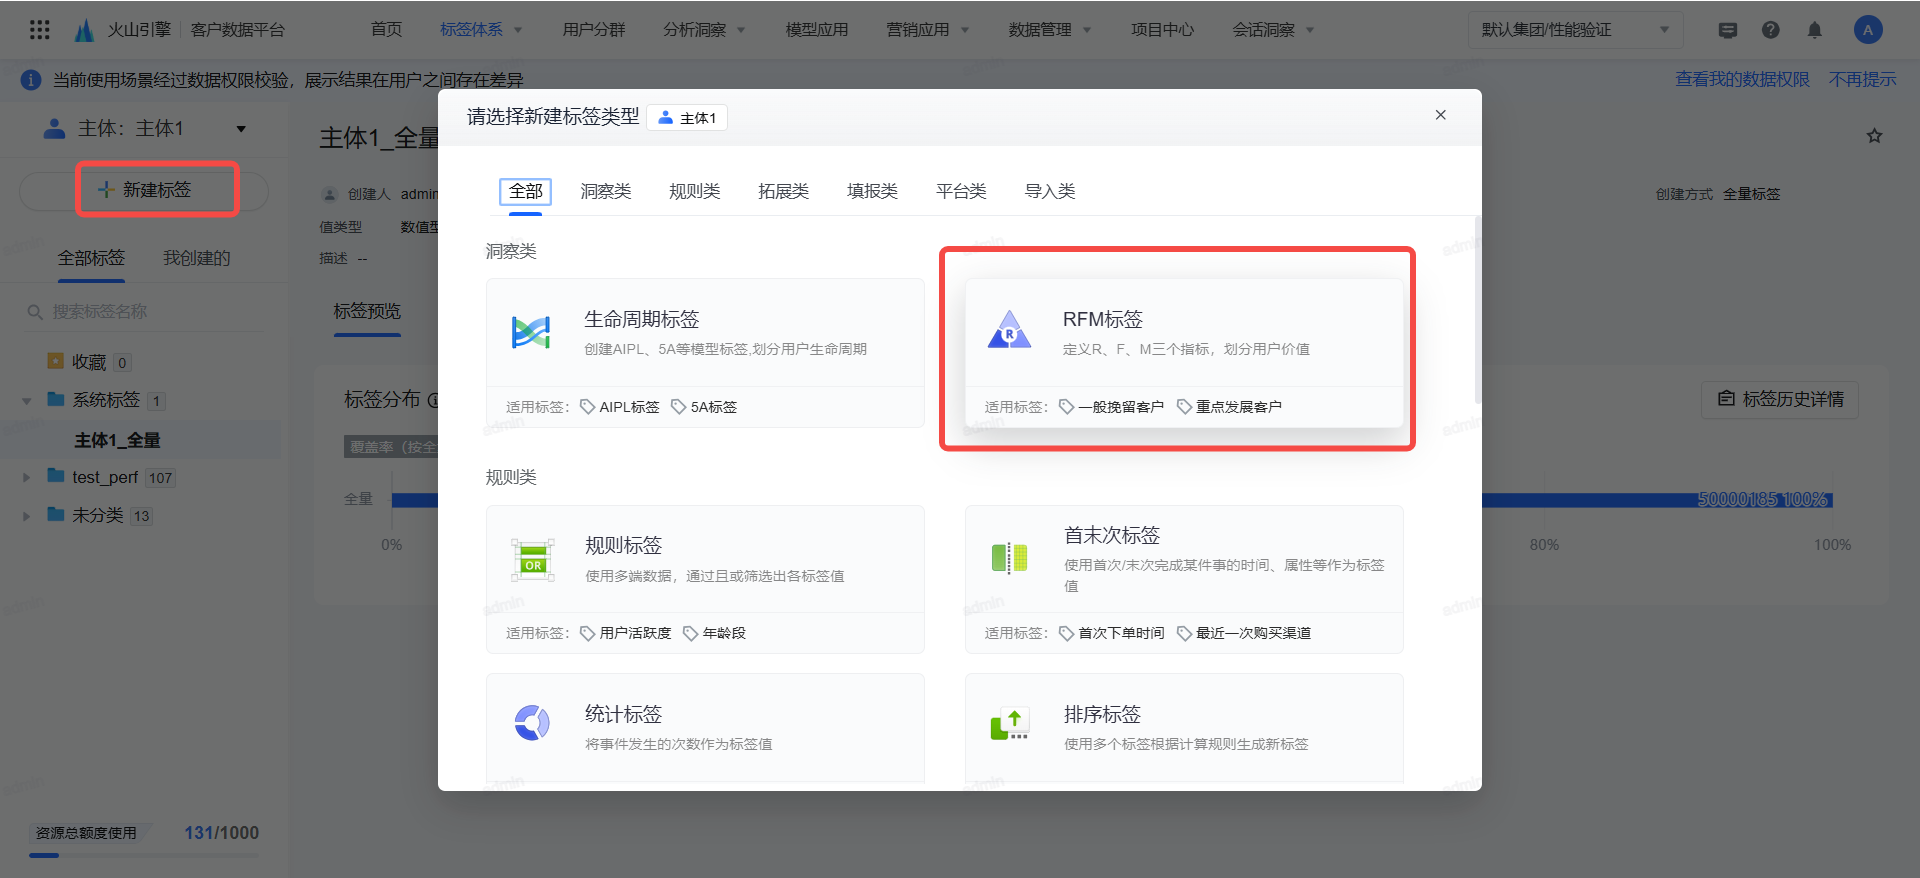Select the 平台类 tab in dialog
Image resolution: width=1920 pixels, height=878 pixels.
962,191
